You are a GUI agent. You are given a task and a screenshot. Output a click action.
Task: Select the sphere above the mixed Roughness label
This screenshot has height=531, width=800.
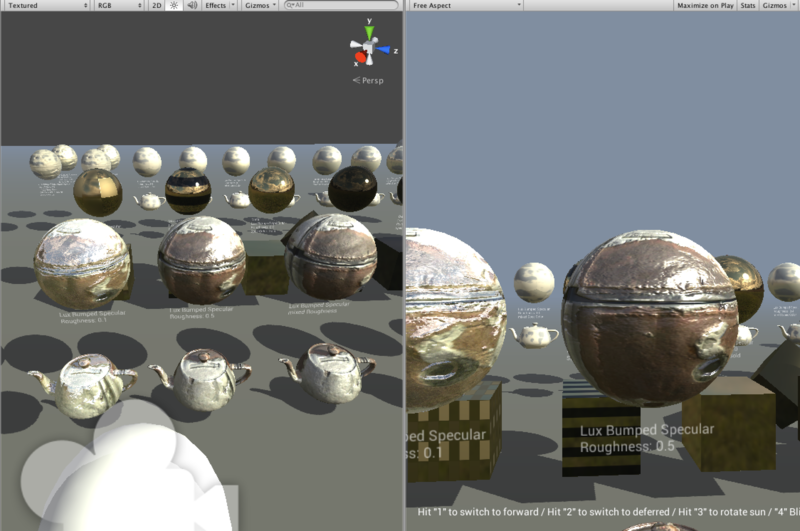331,257
